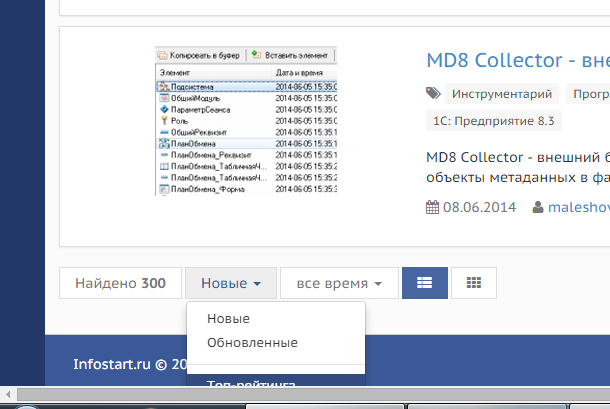Switch to list view layout
The image size is (610, 409).
pyautogui.click(x=425, y=283)
